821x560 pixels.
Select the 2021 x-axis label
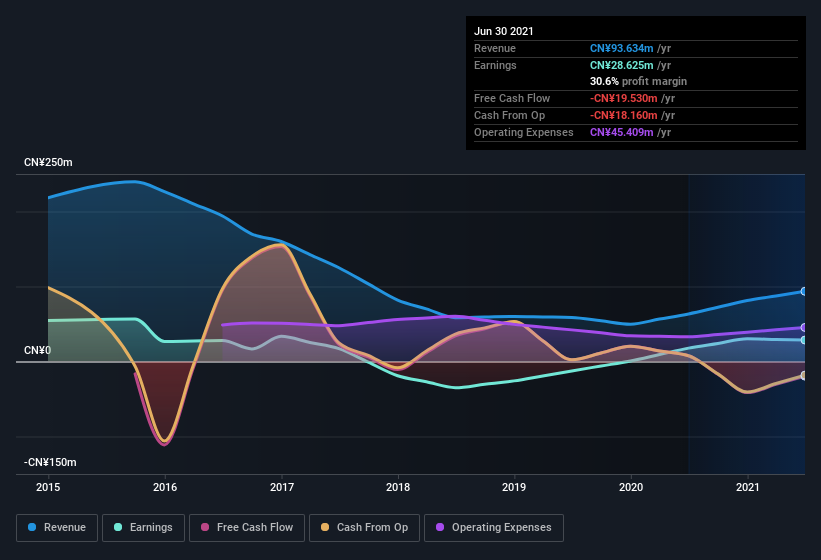(x=748, y=487)
